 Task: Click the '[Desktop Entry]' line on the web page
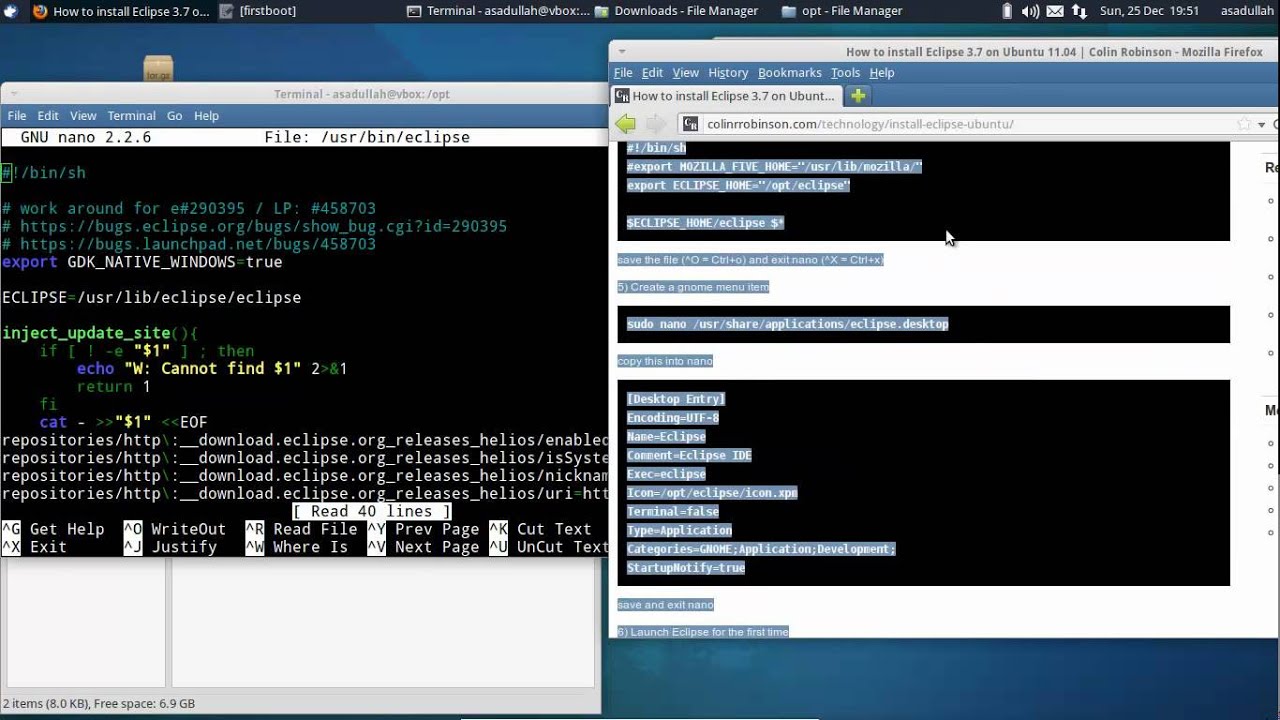click(x=676, y=399)
